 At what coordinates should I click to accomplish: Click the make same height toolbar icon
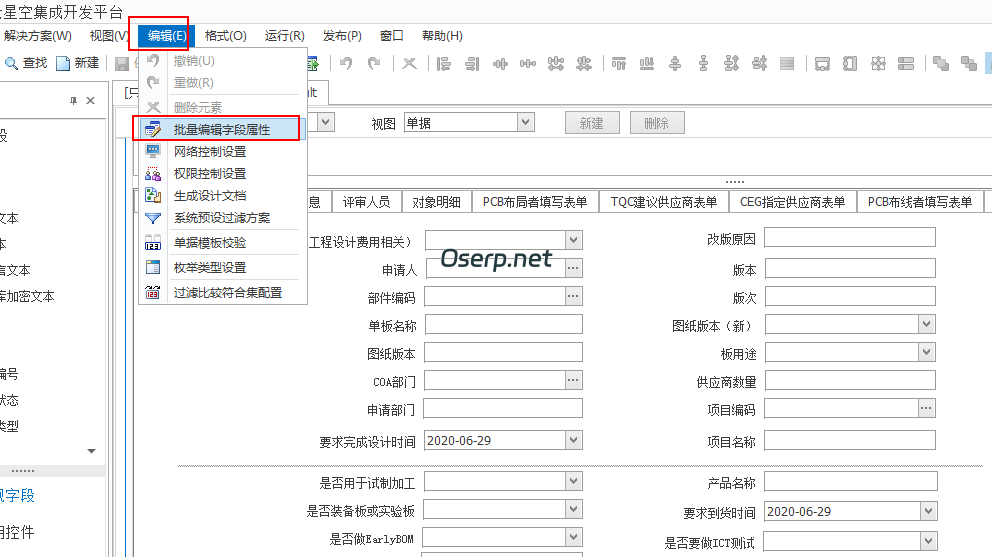[x=850, y=63]
